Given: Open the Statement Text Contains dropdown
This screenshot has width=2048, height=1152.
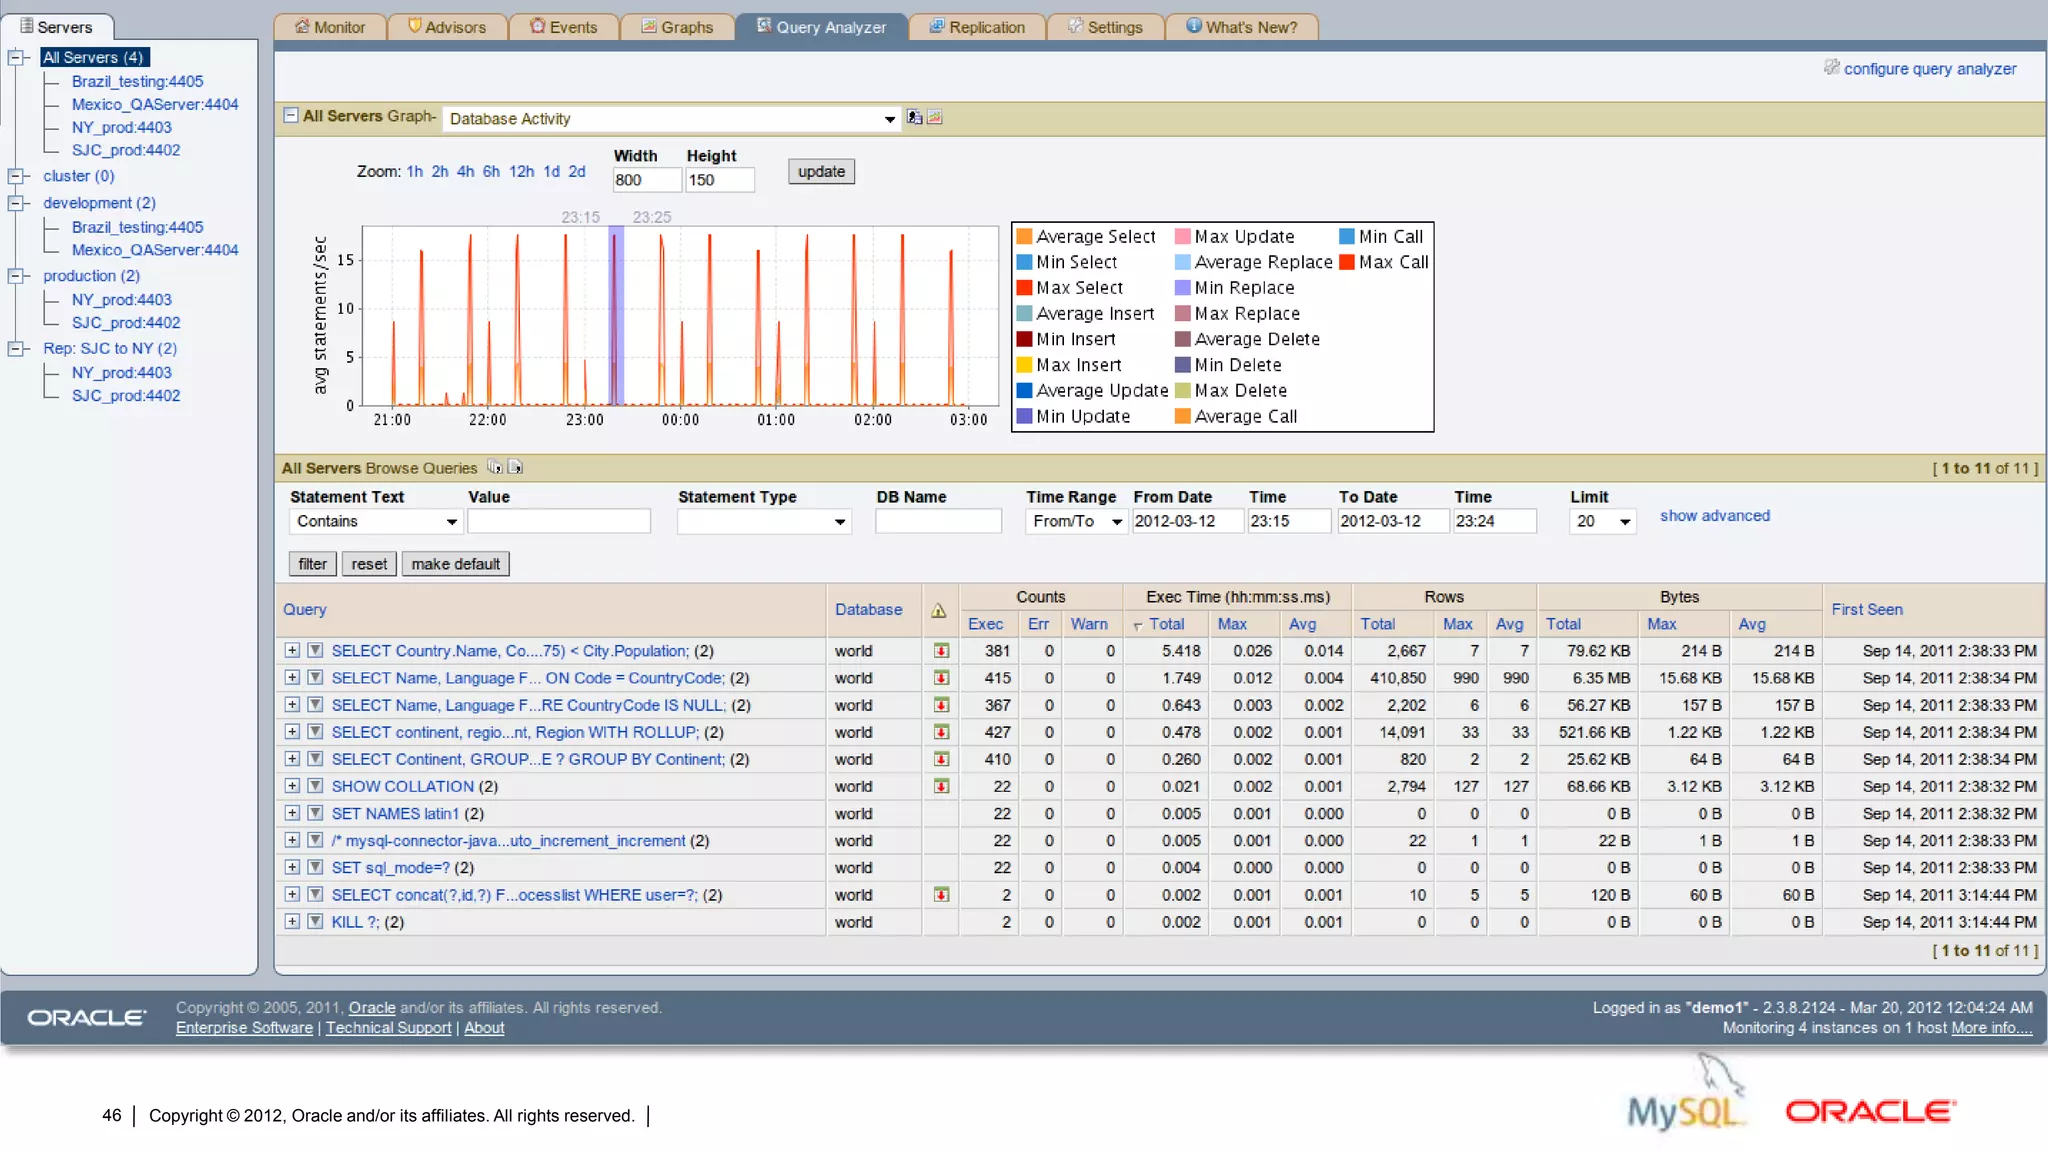Looking at the screenshot, I should tap(375, 522).
